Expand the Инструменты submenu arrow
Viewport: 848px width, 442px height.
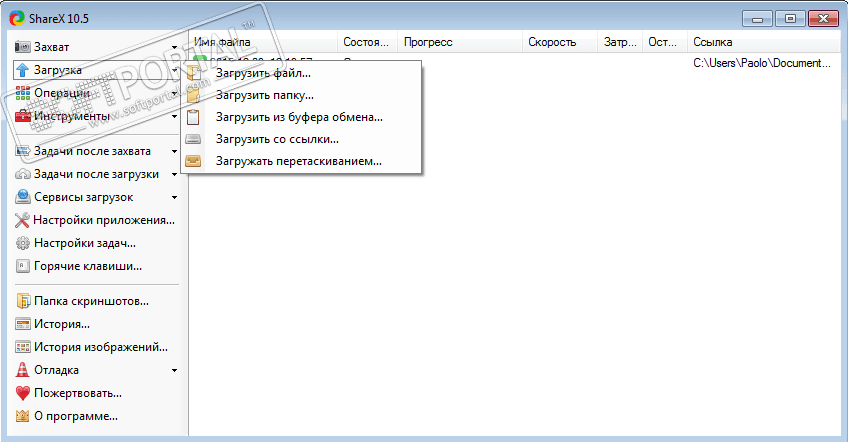(174, 116)
